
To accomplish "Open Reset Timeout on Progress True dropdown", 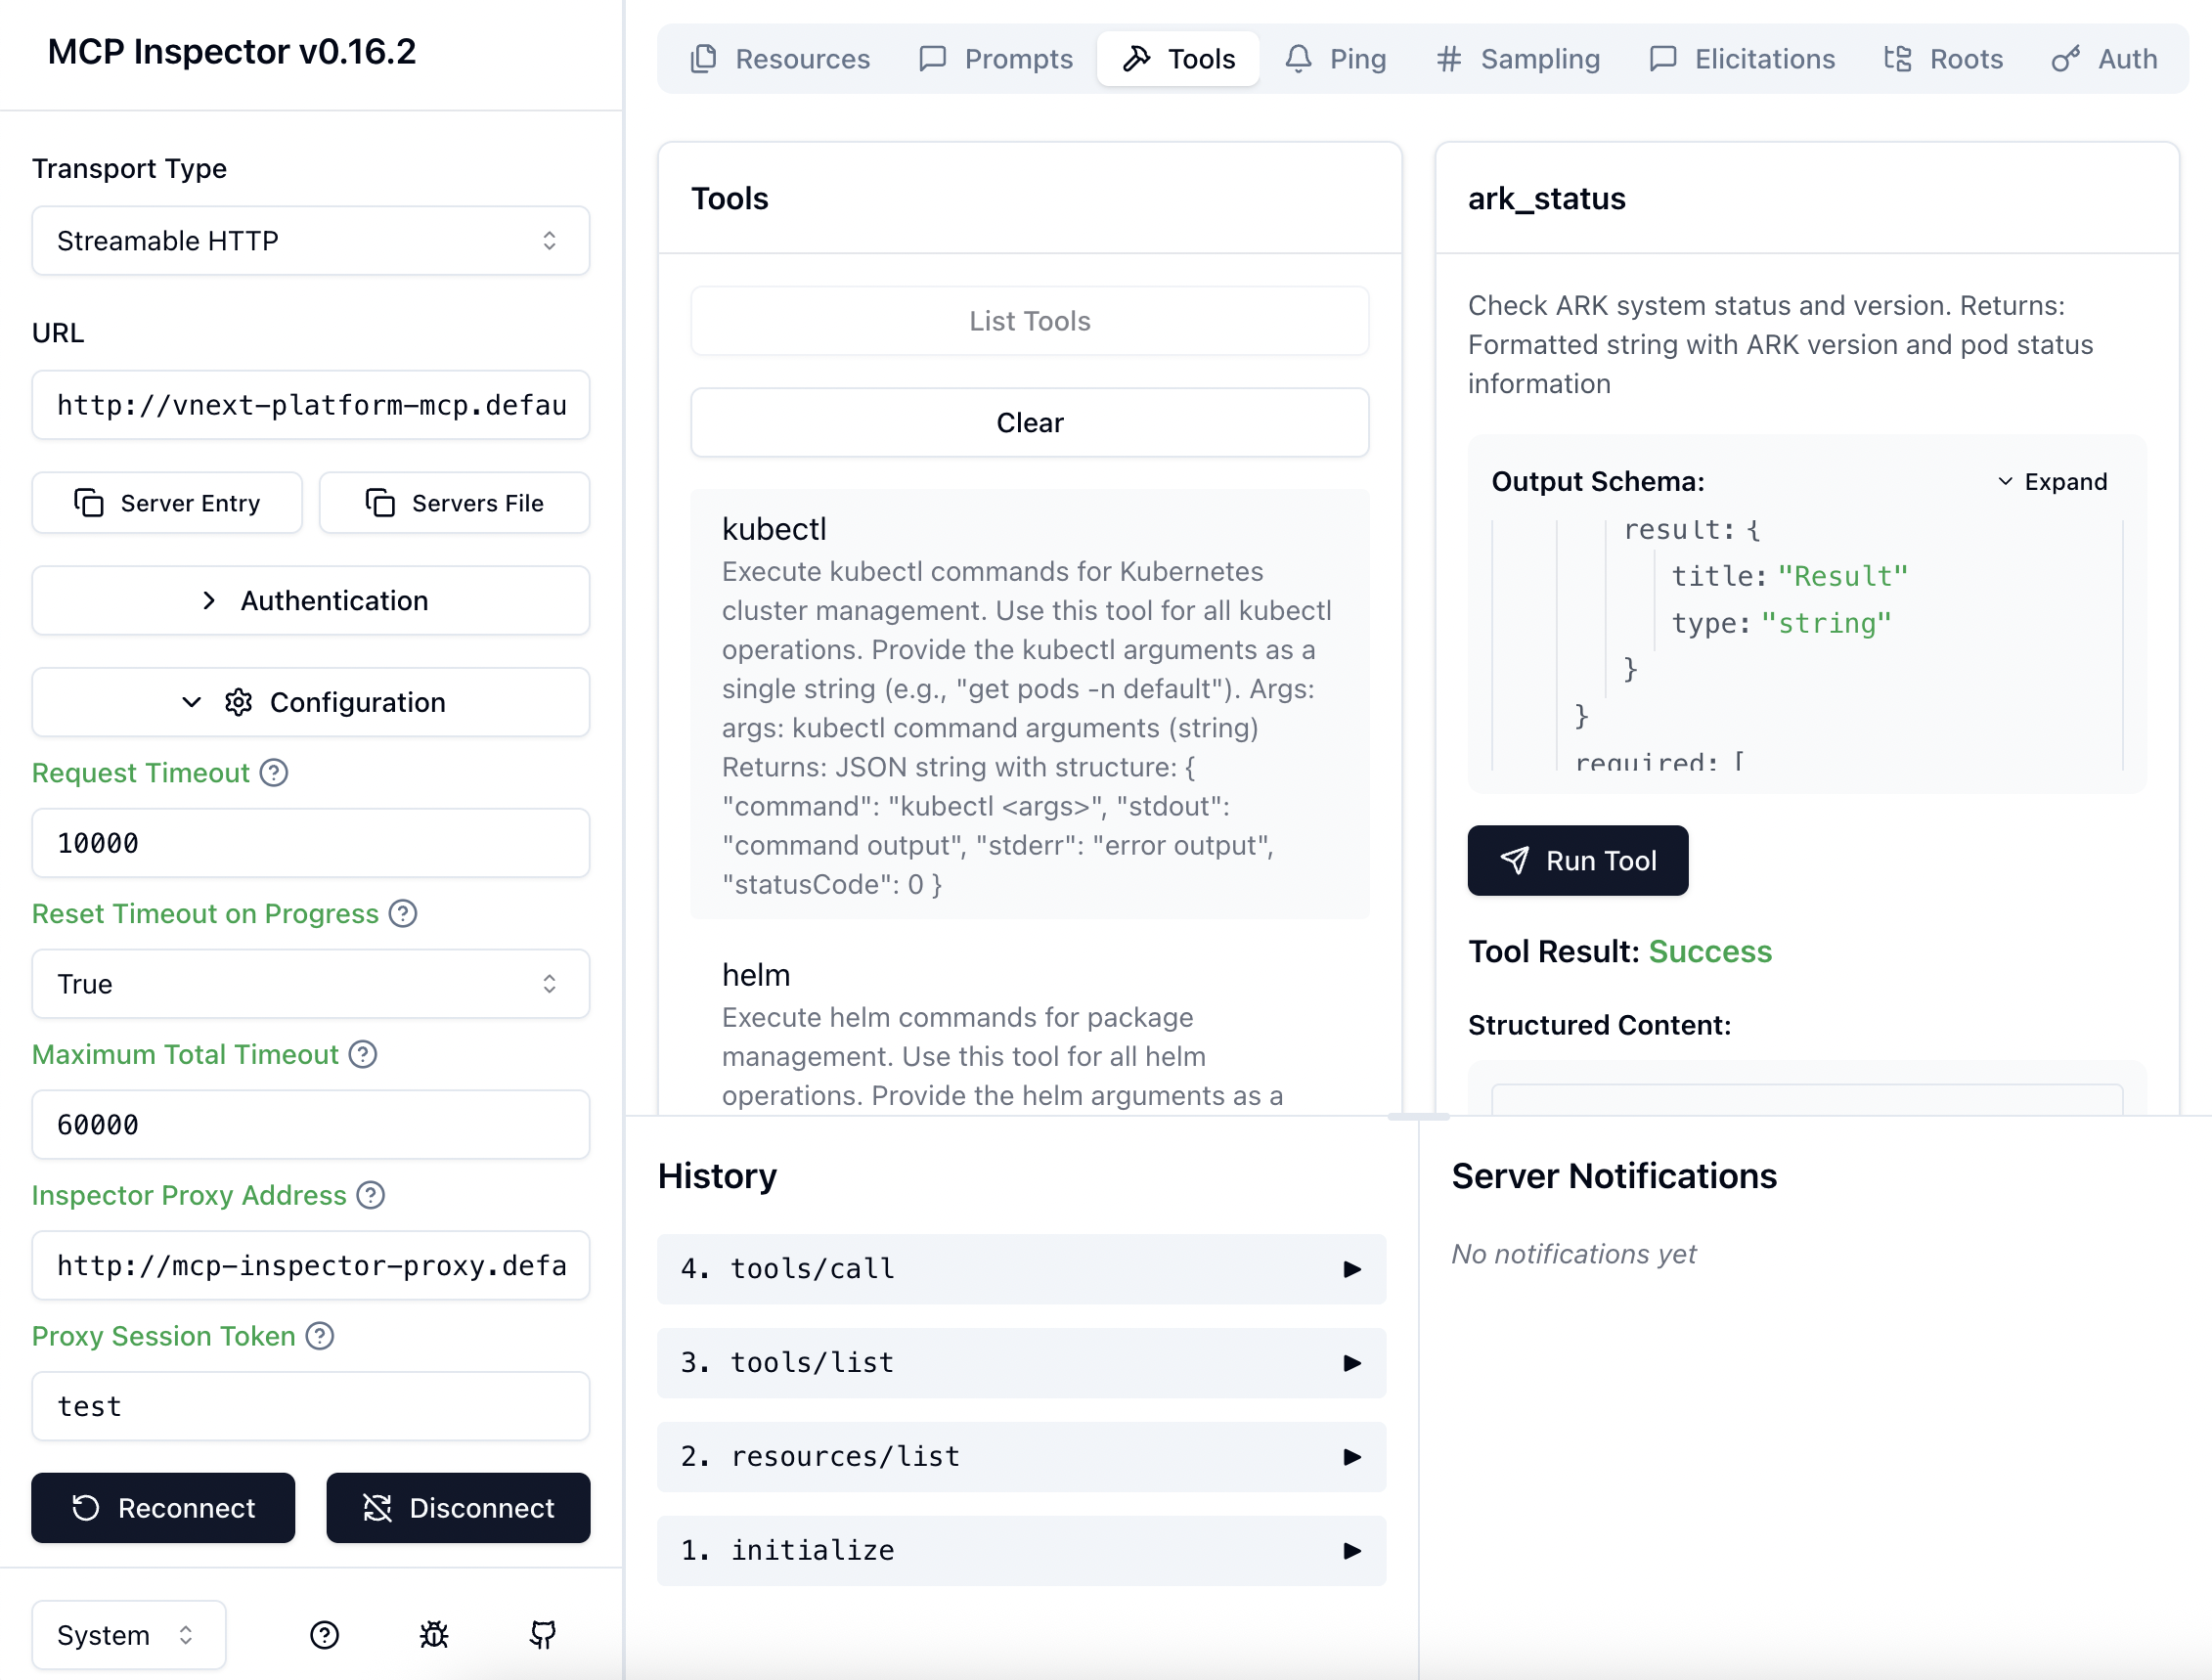I will (310, 984).
